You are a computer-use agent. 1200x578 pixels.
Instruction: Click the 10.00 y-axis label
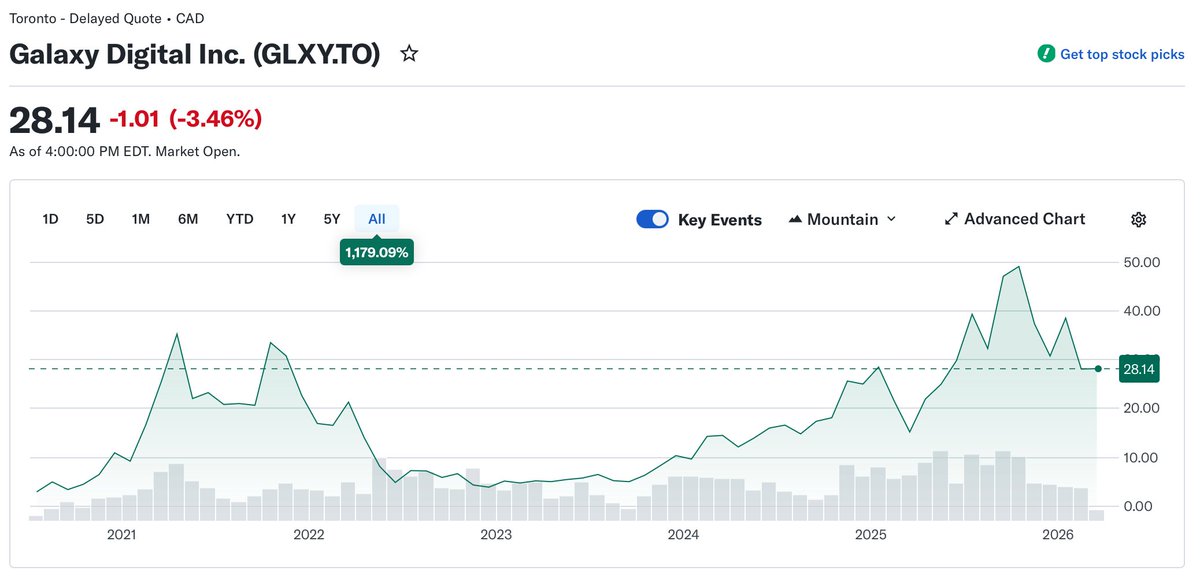1141,458
